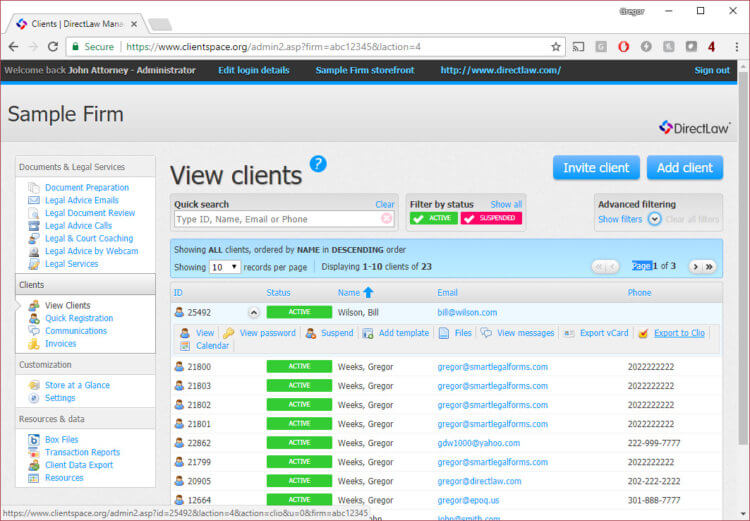Click email gdw1000@yahoo.com
750x521 pixels.
coord(478,443)
